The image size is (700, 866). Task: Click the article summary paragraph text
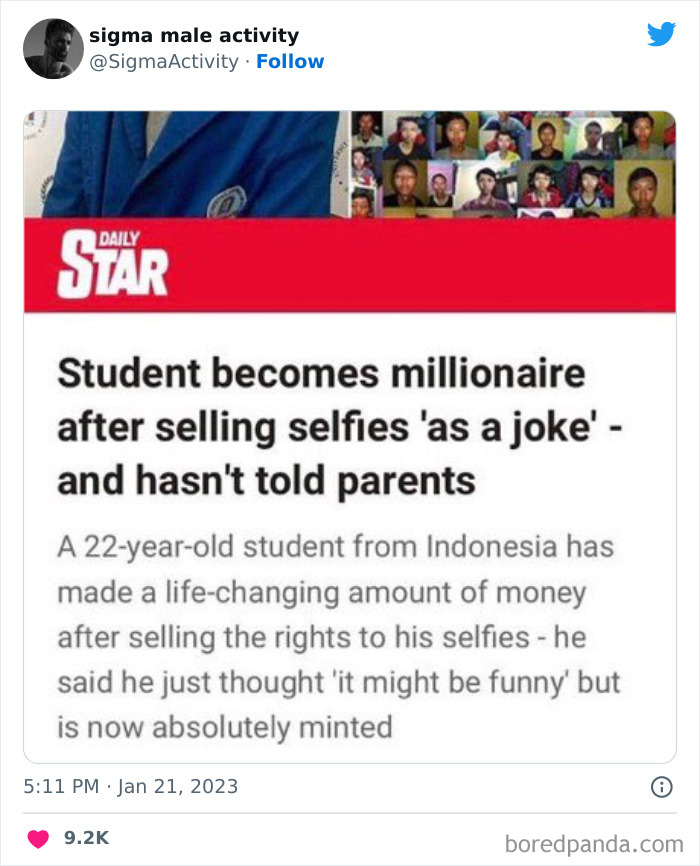coord(338,637)
